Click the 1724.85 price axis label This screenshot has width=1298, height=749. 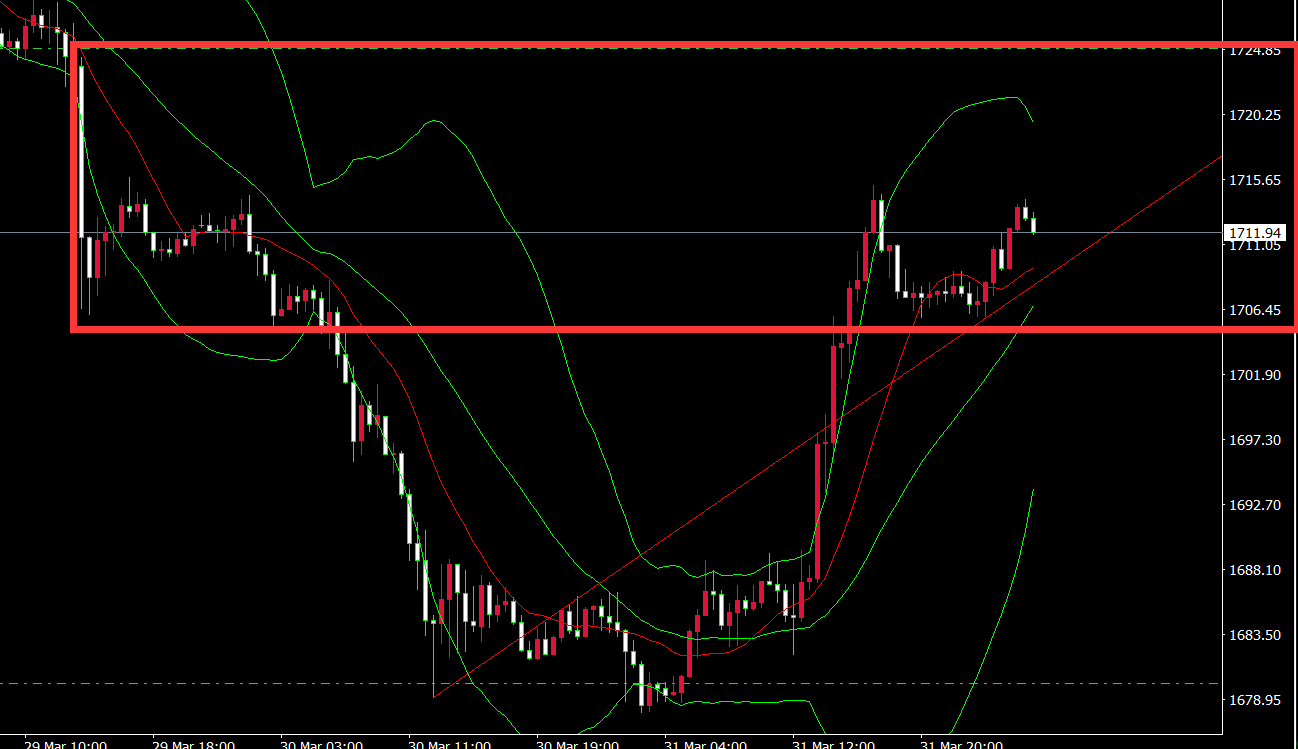tap(1256, 51)
